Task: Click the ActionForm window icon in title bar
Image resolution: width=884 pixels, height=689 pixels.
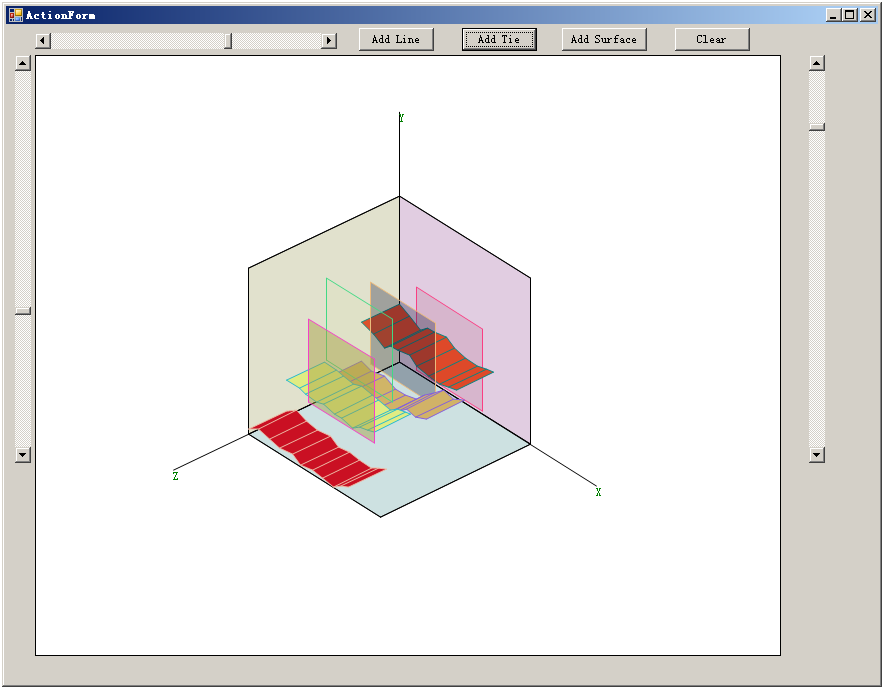Action: point(16,15)
